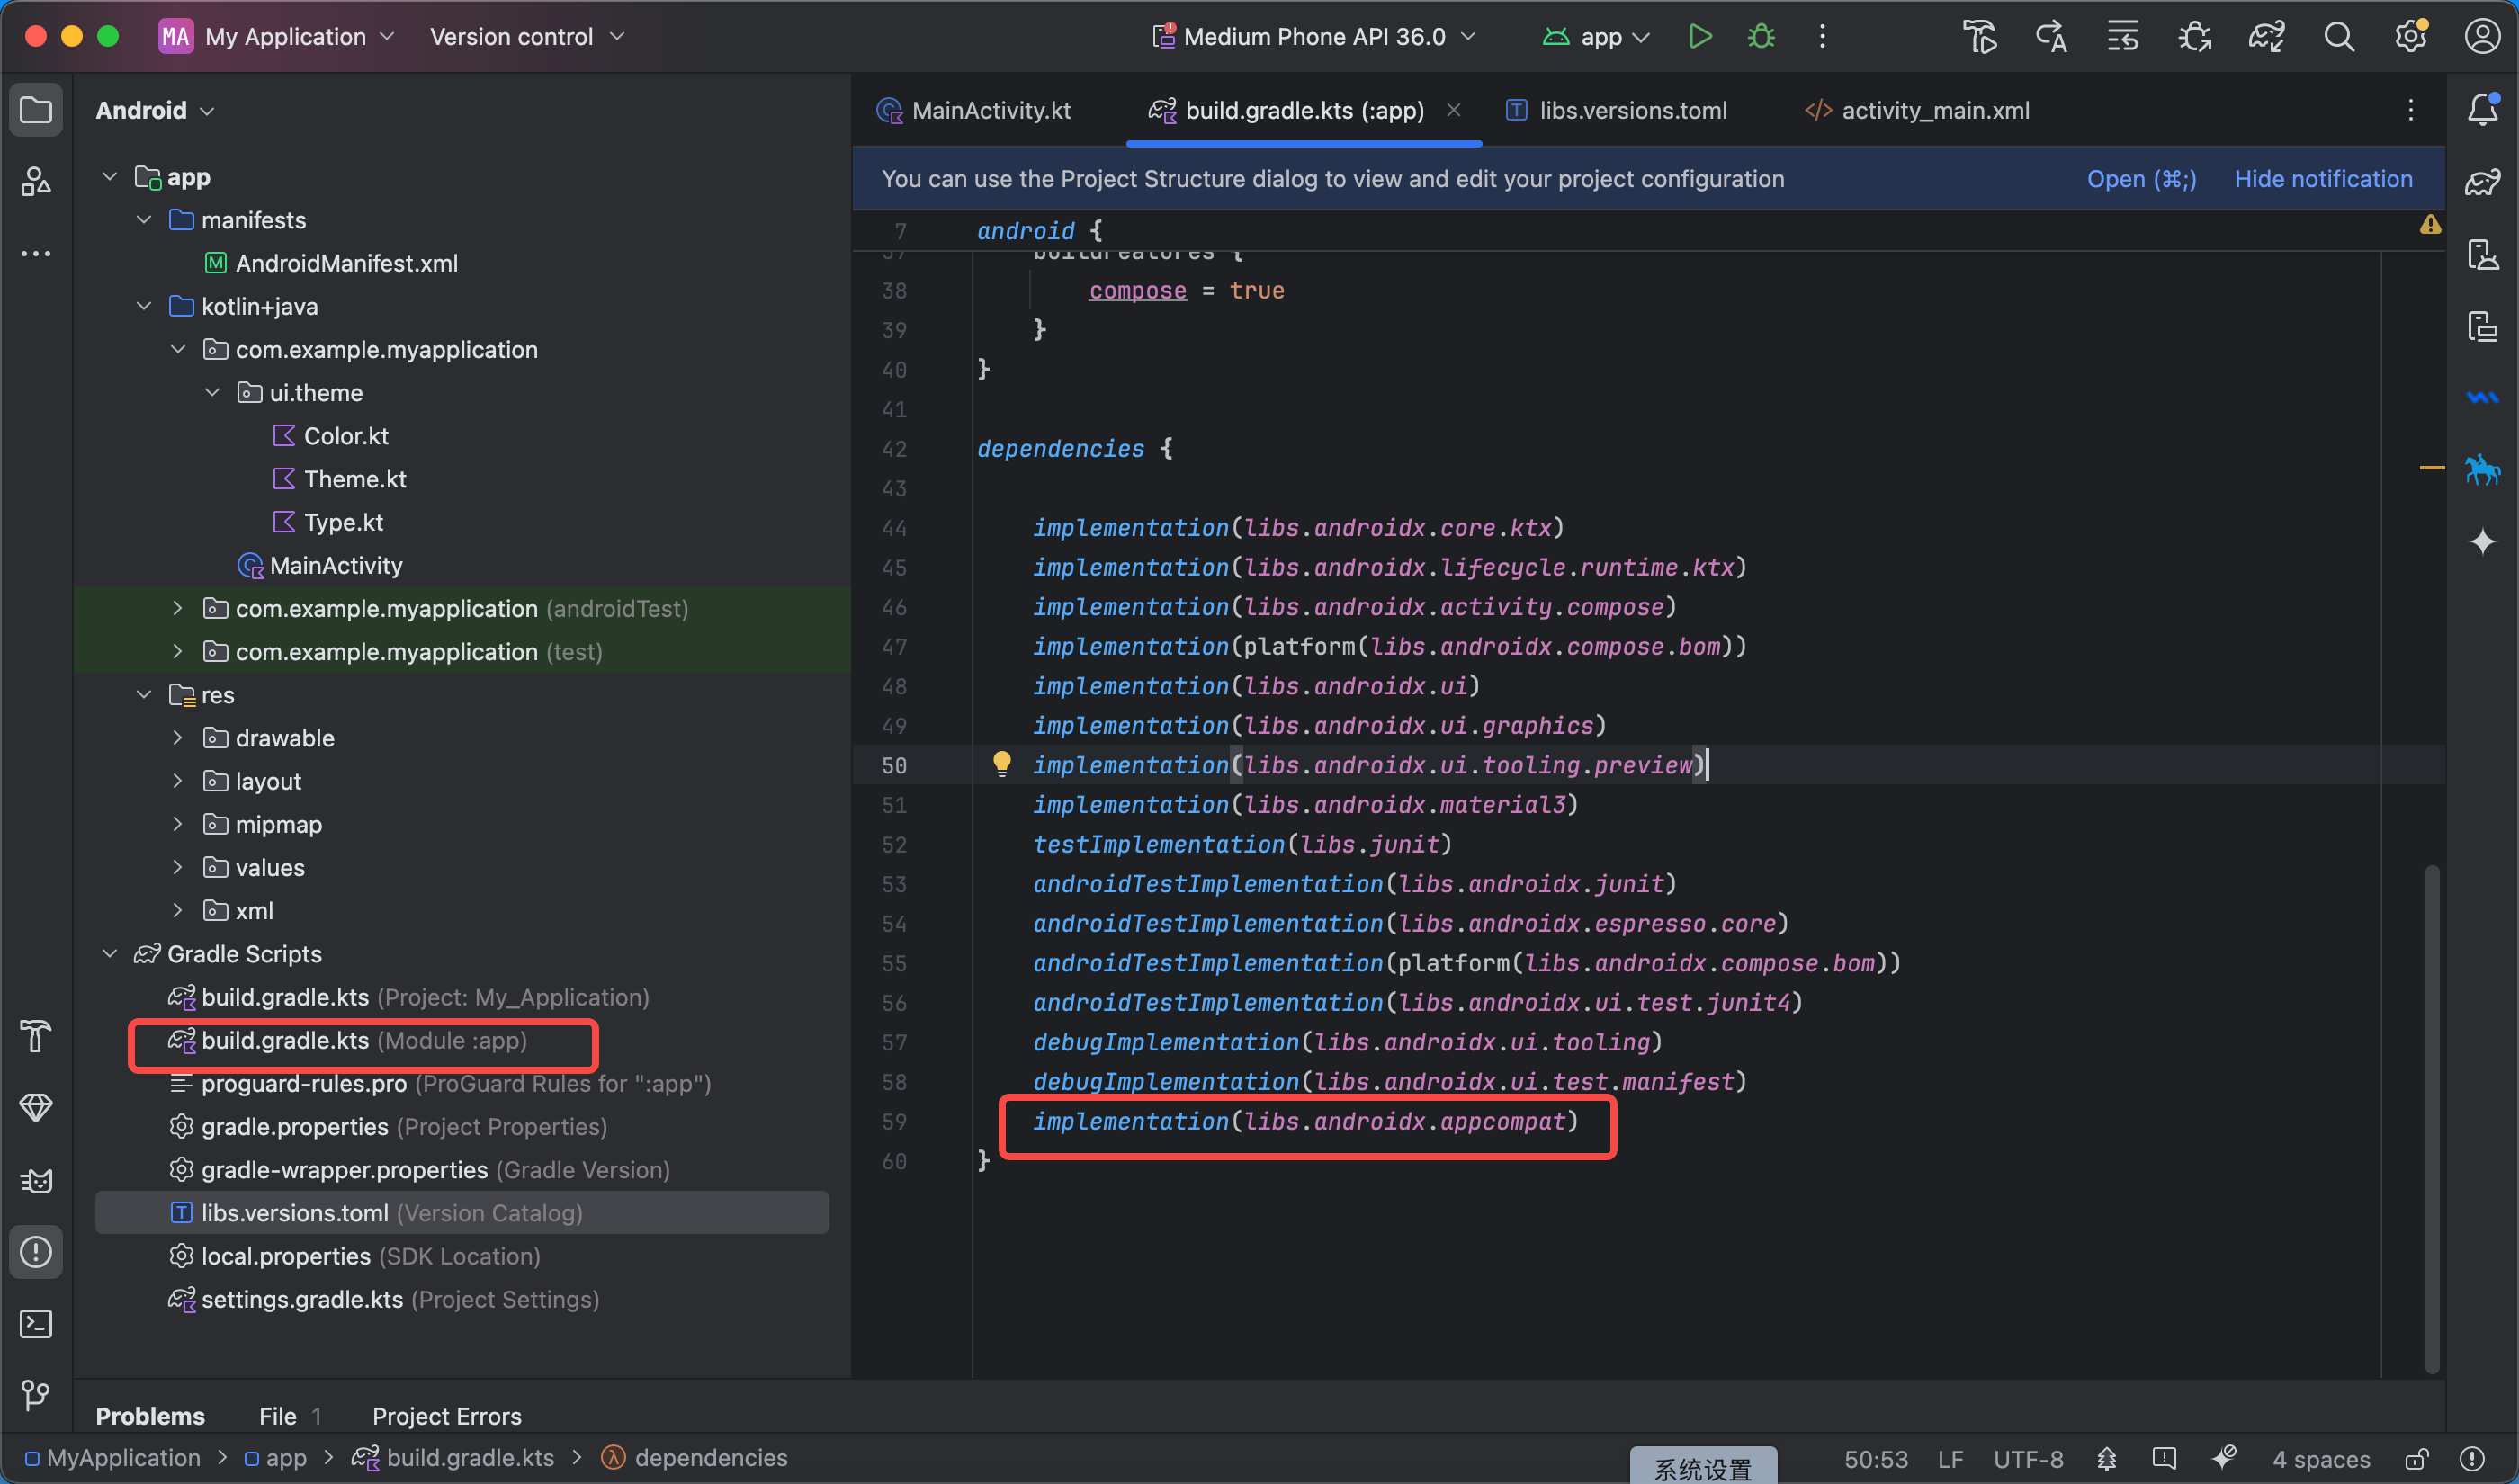
Task: Toggle the Problems tool window button
Action: 36,1252
